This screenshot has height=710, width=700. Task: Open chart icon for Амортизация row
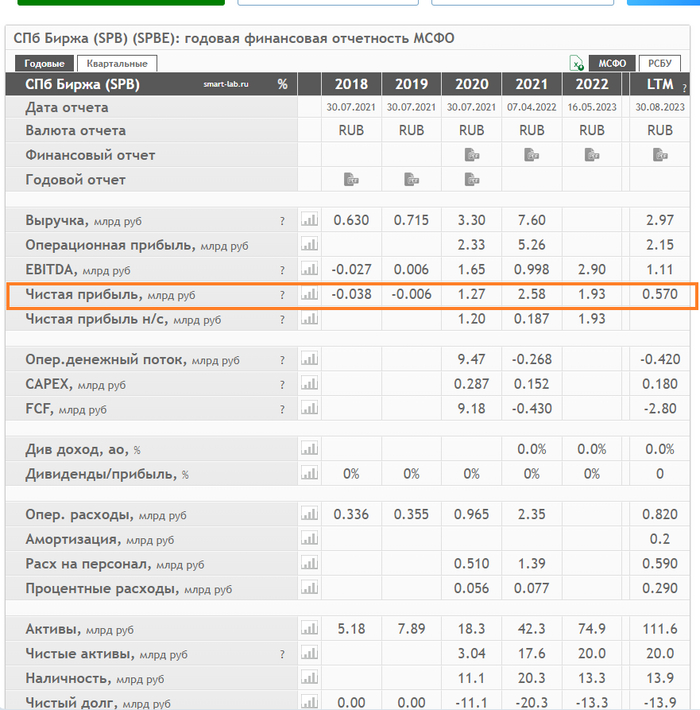click(310, 539)
